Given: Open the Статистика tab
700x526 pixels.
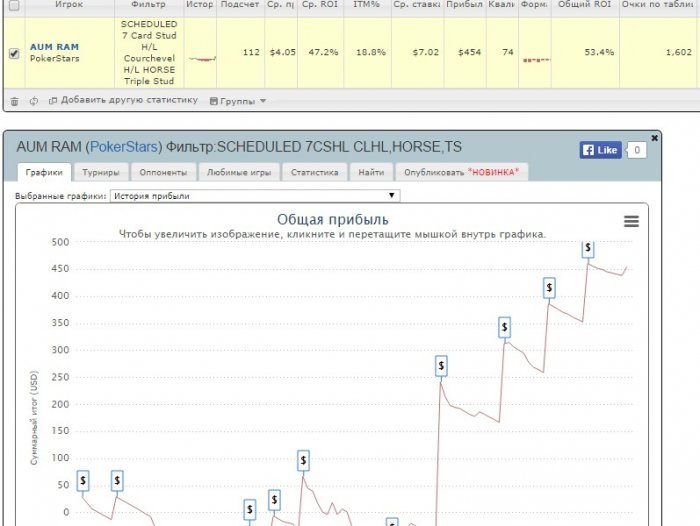Looking at the screenshot, I should tap(315, 172).
